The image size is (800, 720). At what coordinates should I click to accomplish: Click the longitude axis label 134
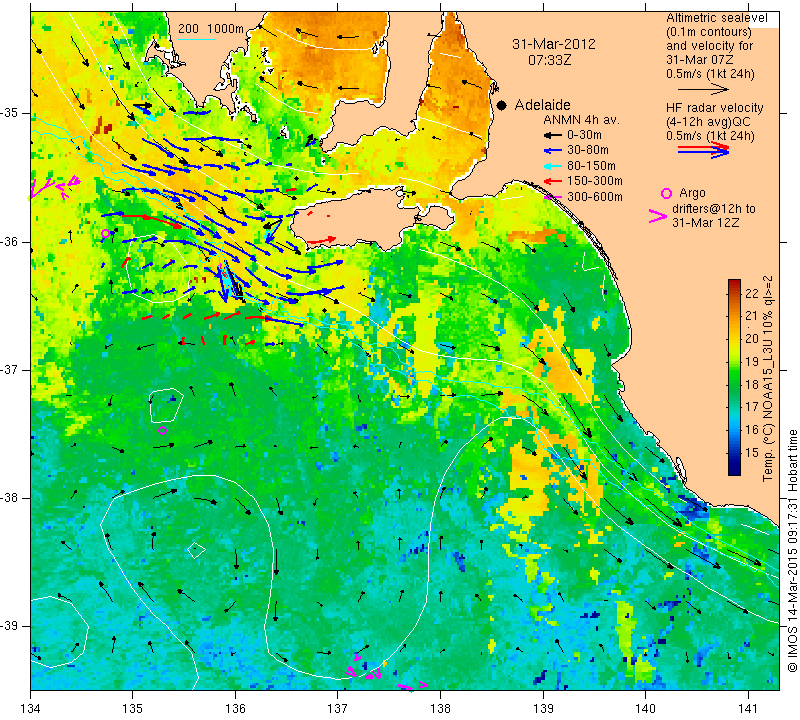tap(31, 708)
